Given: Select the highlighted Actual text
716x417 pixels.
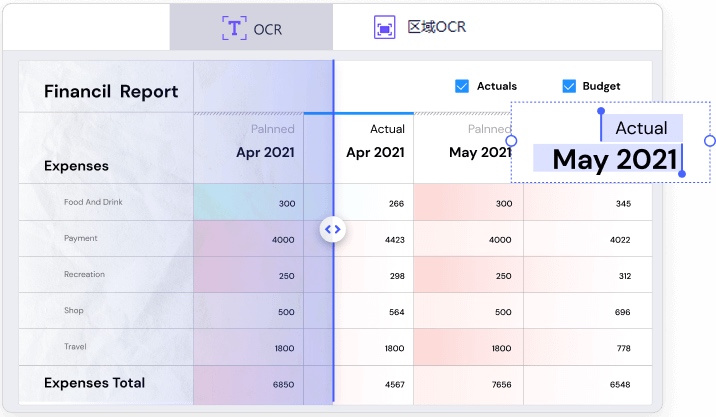Looking at the screenshot, I should (641, 128).
